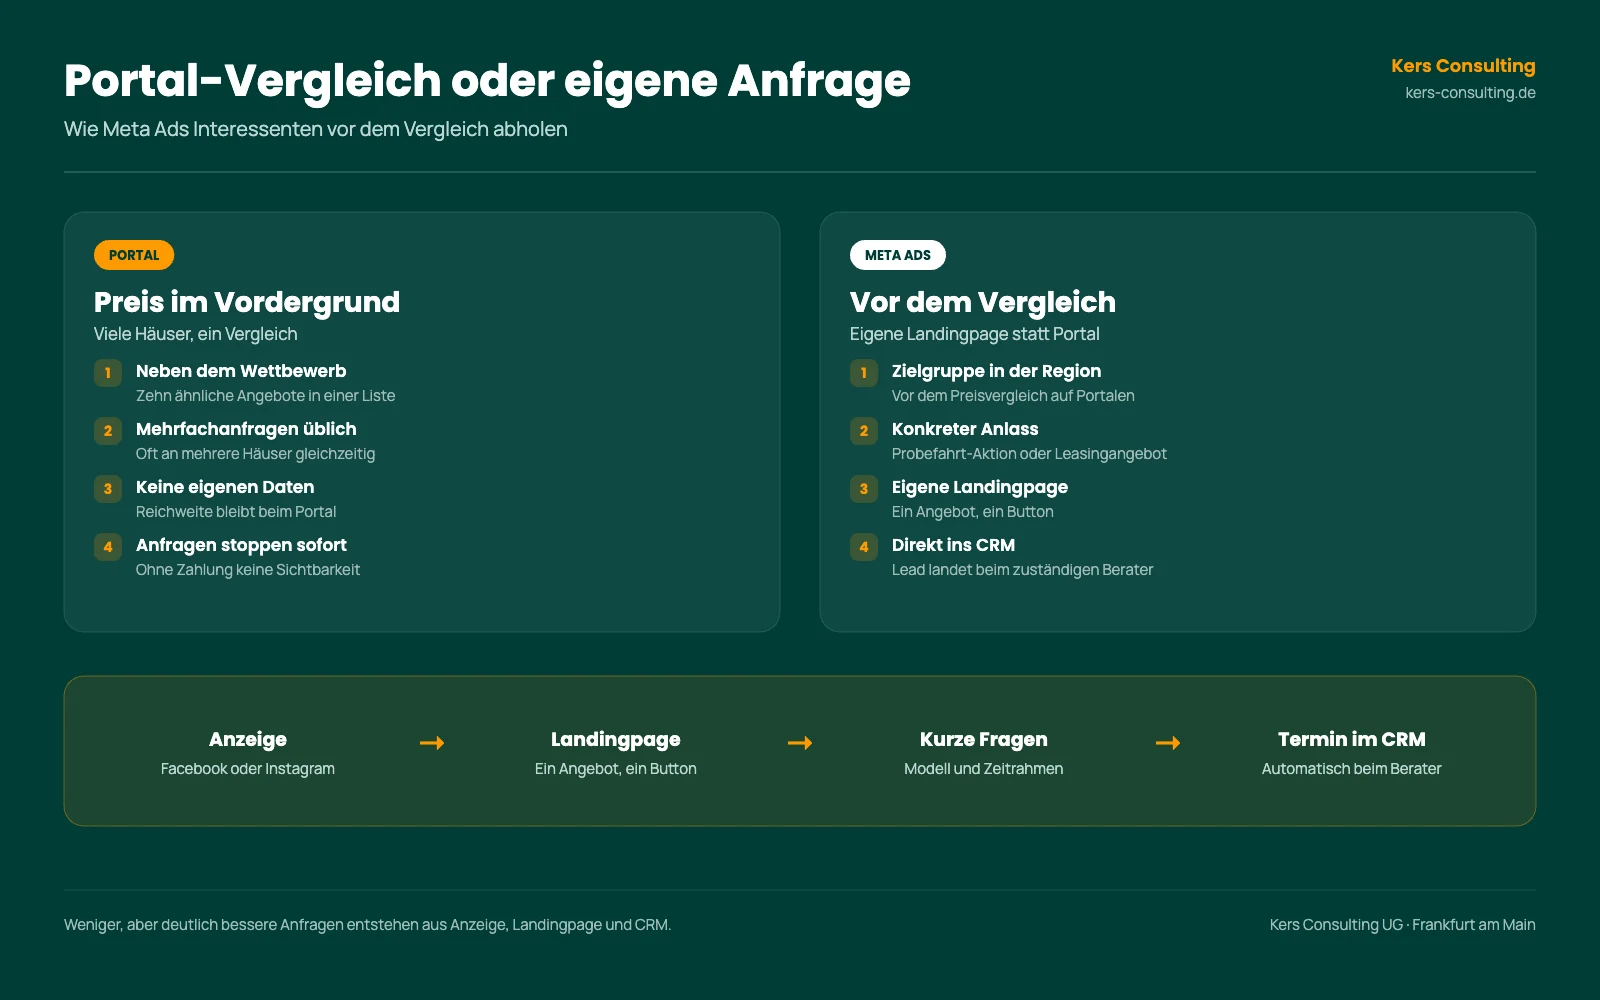Click the item Konkreter Anlass
This screenshot has height=1000, width=1600.
coord(965,429)
